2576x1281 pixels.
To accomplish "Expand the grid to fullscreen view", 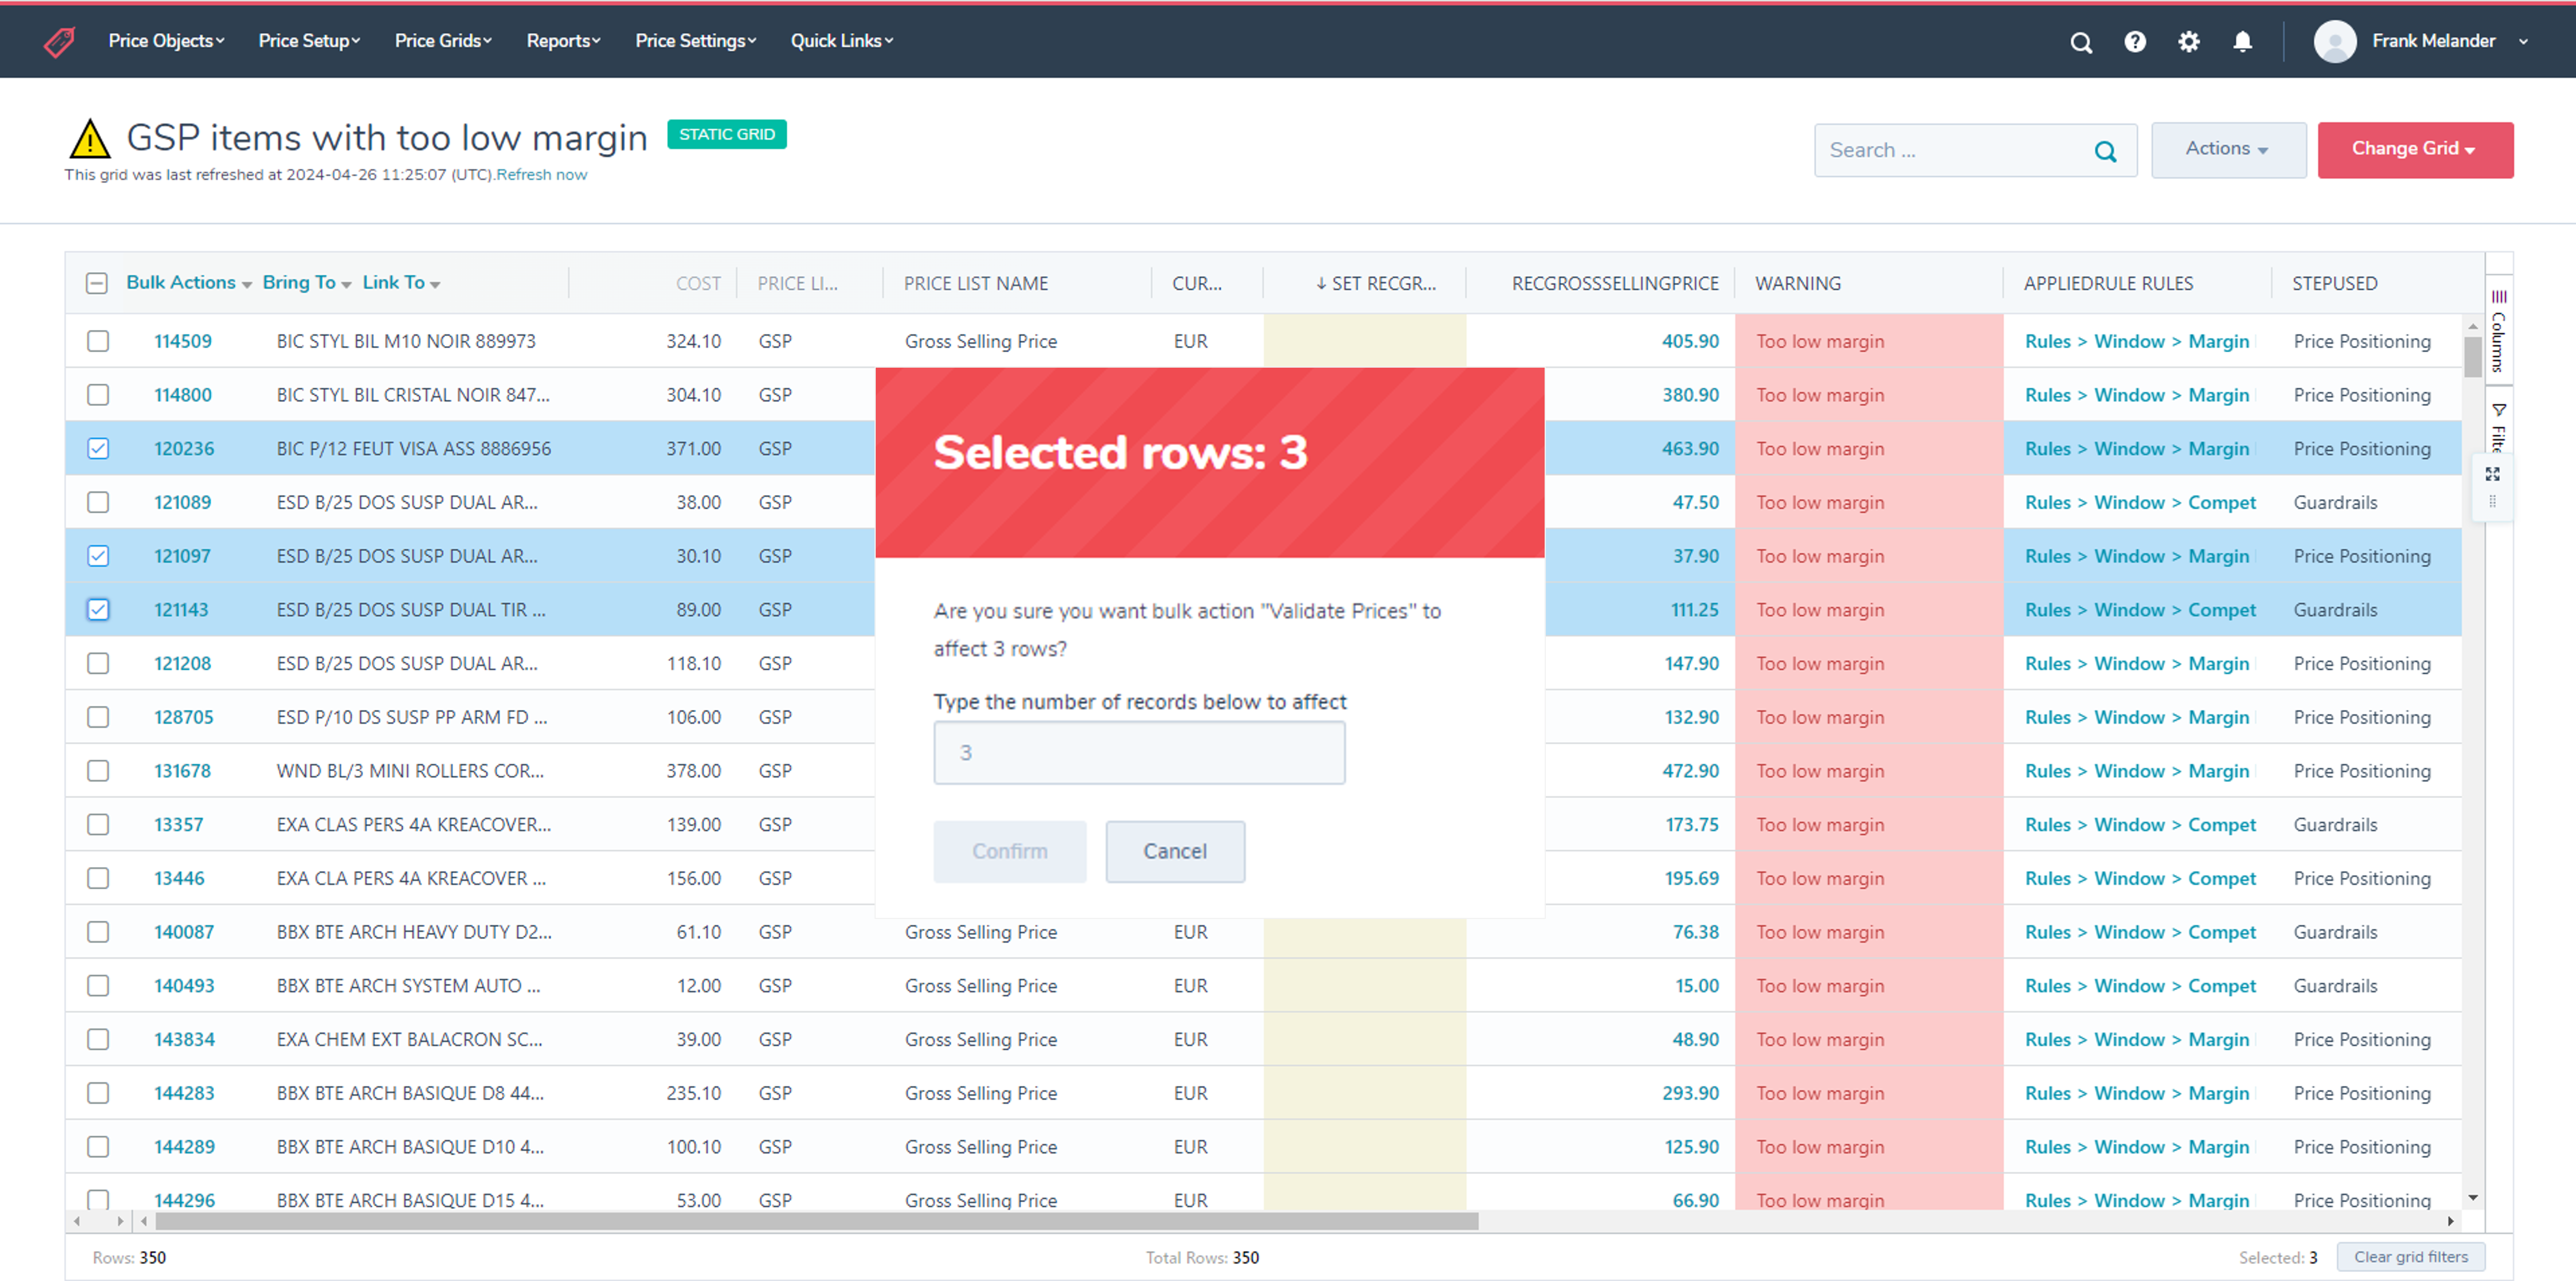I will coord(2493,474).
